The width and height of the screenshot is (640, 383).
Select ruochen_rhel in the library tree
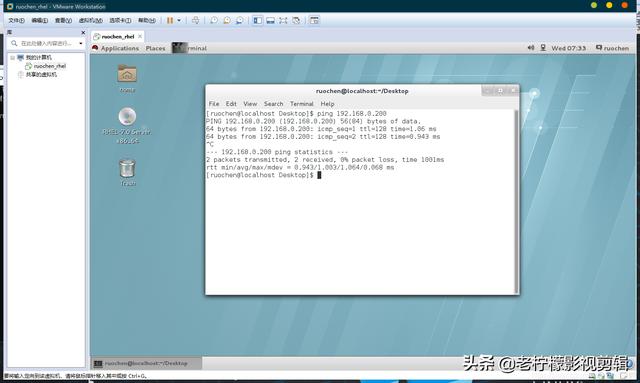49,66
